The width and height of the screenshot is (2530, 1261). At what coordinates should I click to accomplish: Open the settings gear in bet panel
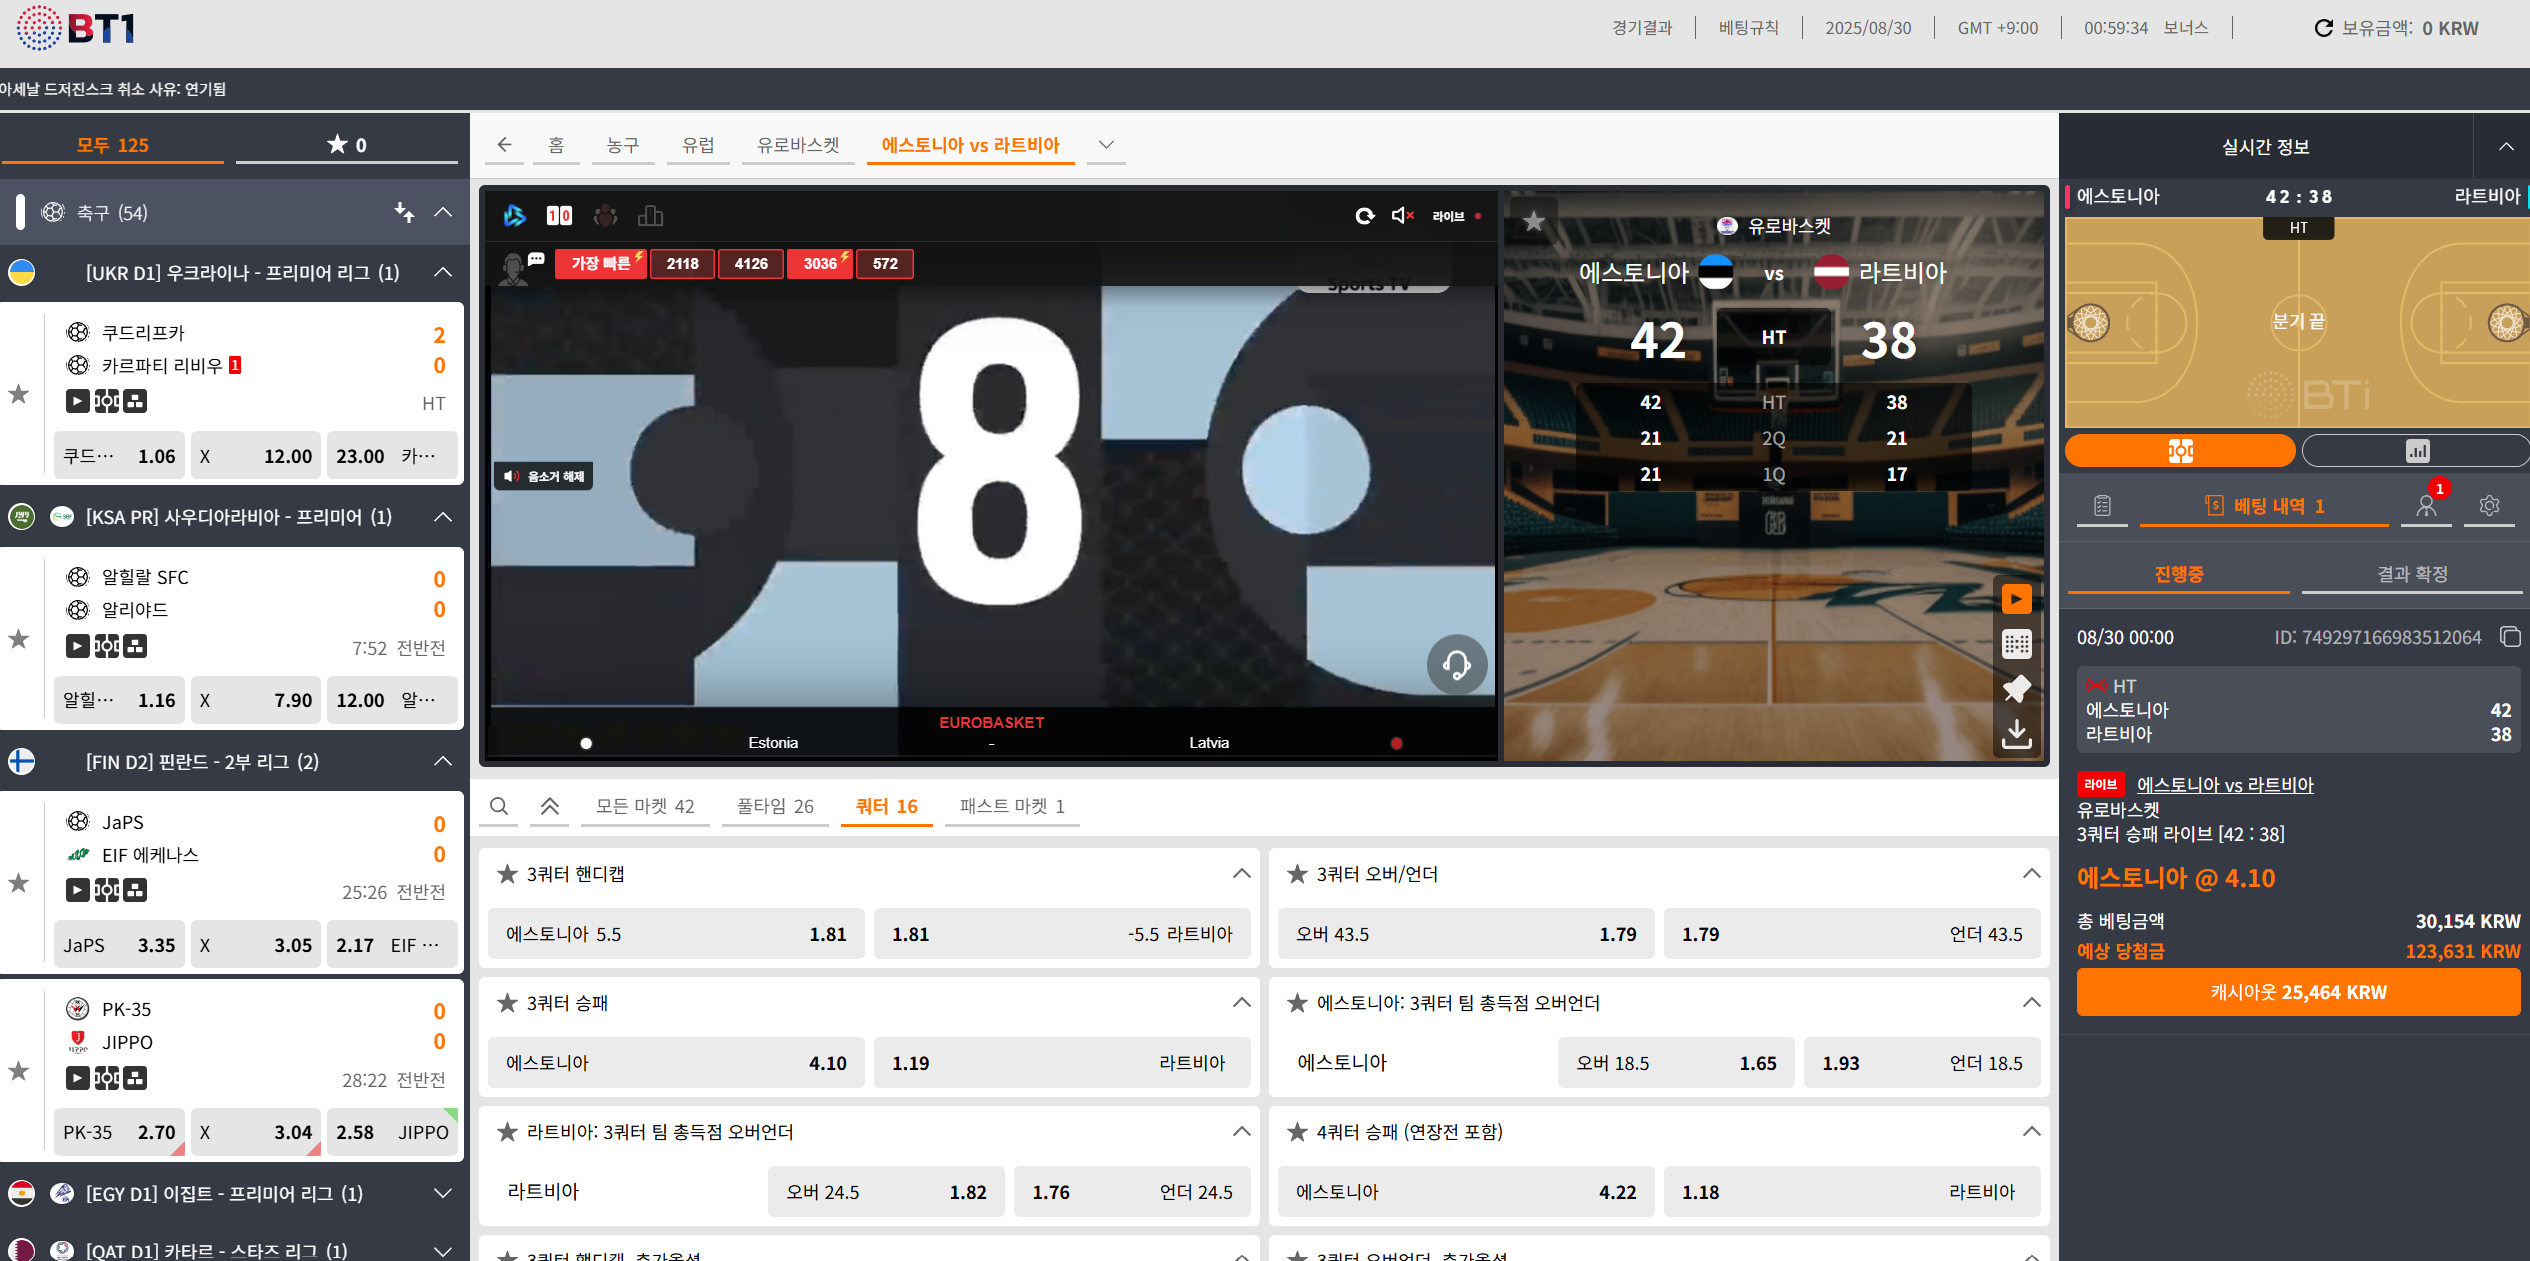(x=2489, y=506)
